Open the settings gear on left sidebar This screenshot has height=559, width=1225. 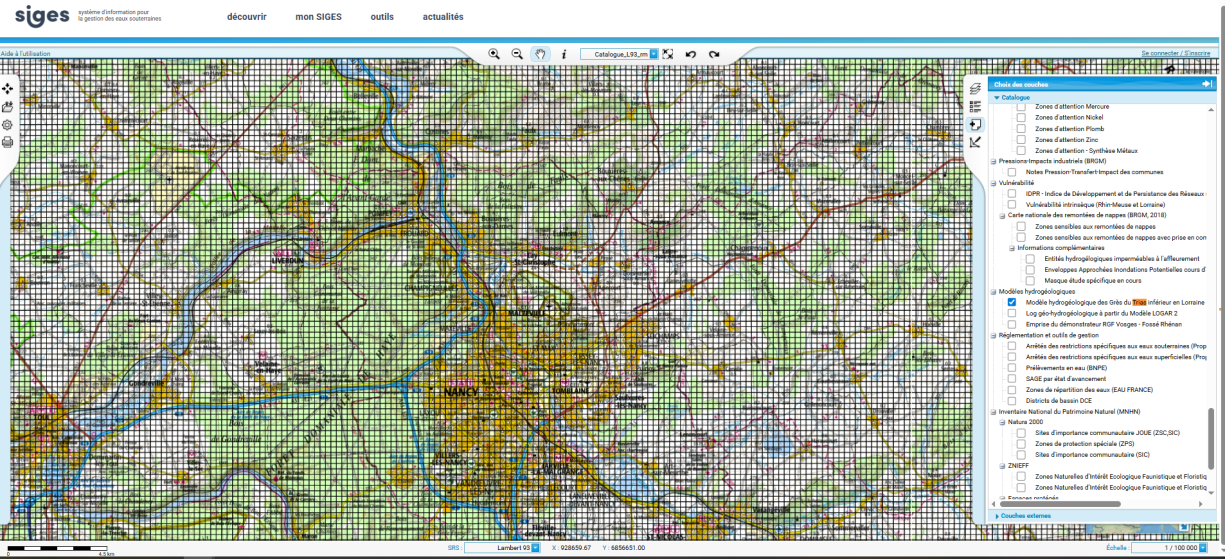pos(7,125)
